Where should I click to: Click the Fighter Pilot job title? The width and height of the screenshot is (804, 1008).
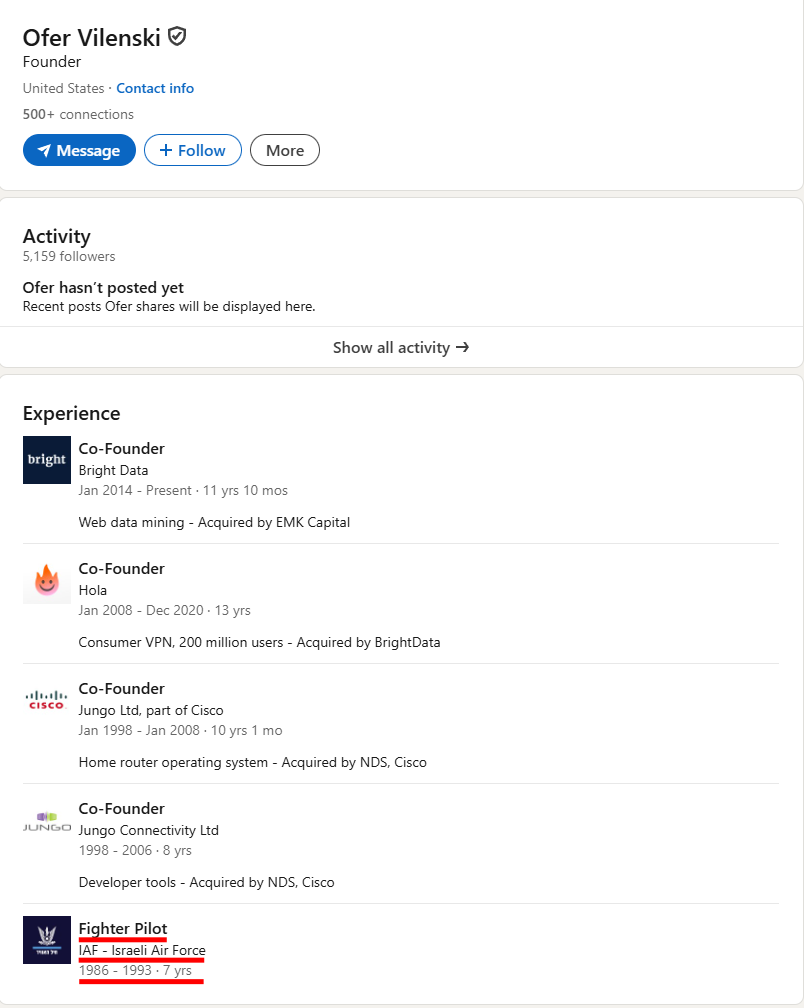pos(123,928)
